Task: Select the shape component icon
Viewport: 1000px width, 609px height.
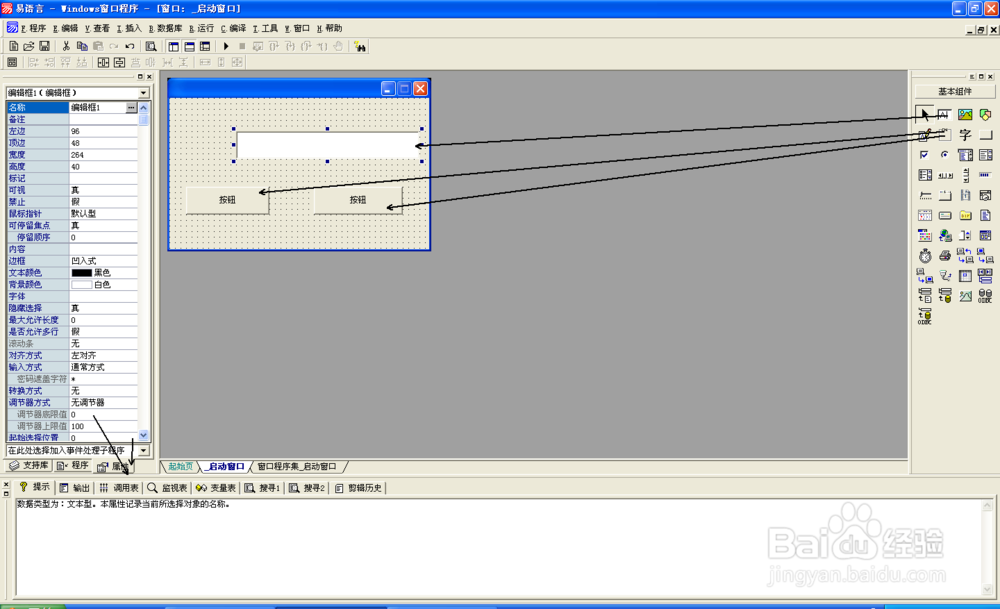Action: click(x=985, y=115)
